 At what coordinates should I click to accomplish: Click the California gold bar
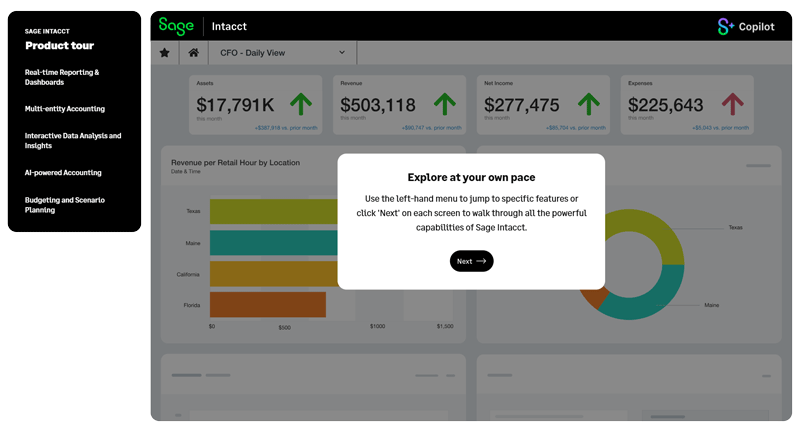tap(273, 274)
